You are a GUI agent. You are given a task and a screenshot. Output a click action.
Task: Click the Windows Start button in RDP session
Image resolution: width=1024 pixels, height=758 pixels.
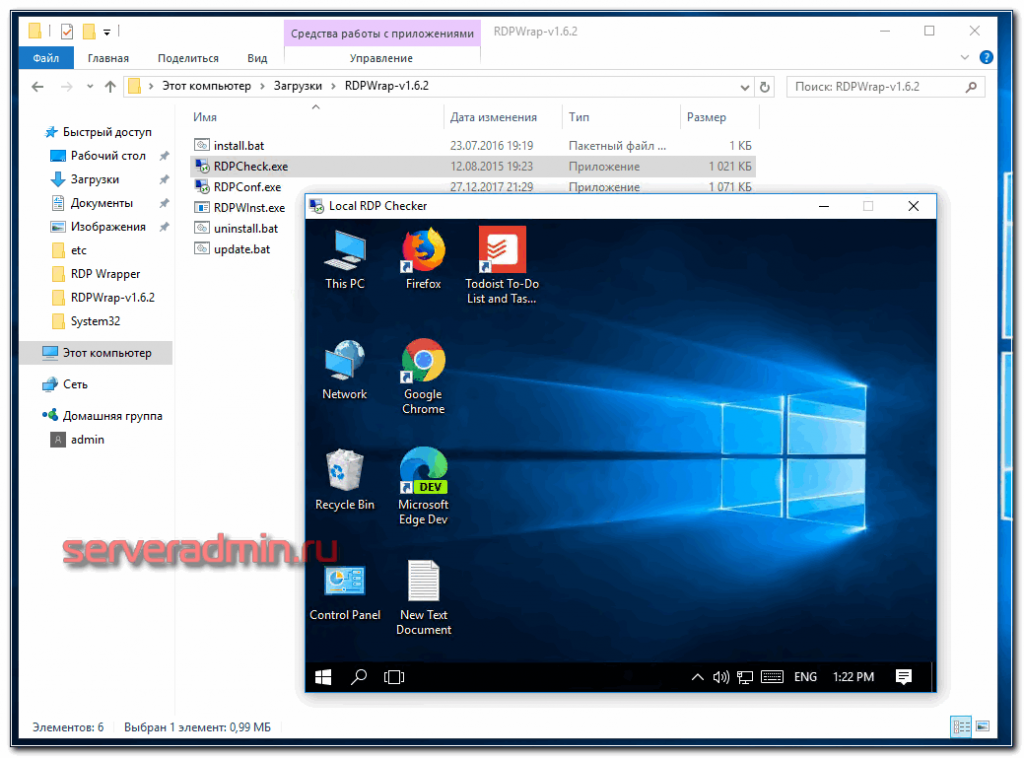323,677
